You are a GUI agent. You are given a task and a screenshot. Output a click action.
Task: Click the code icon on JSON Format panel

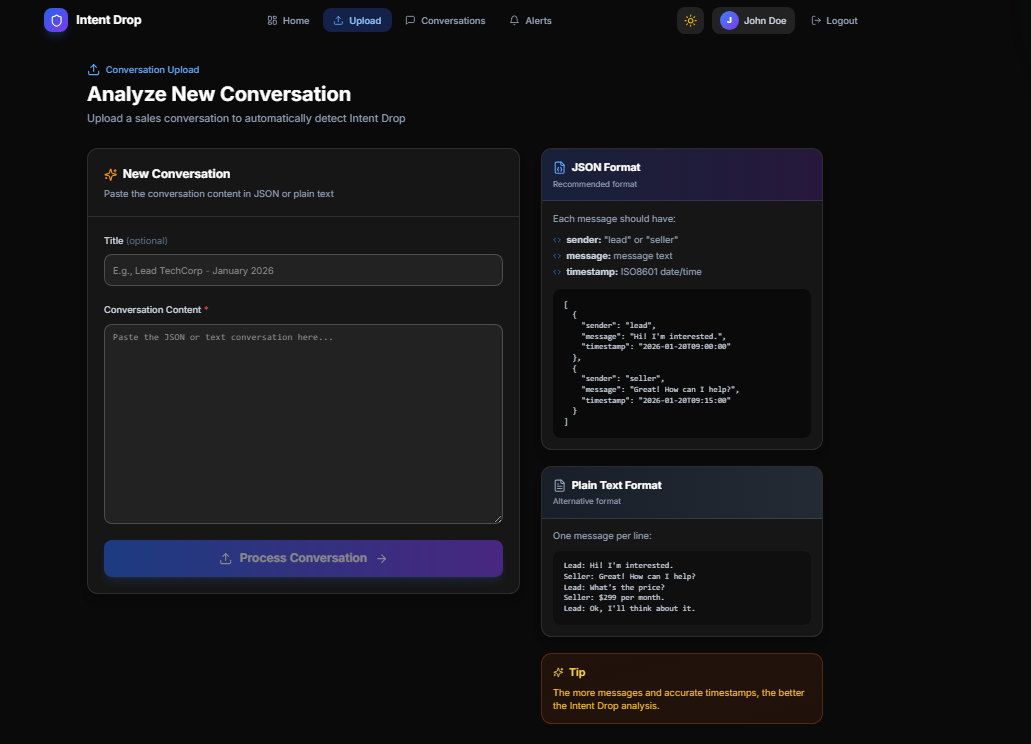point(559,167)
